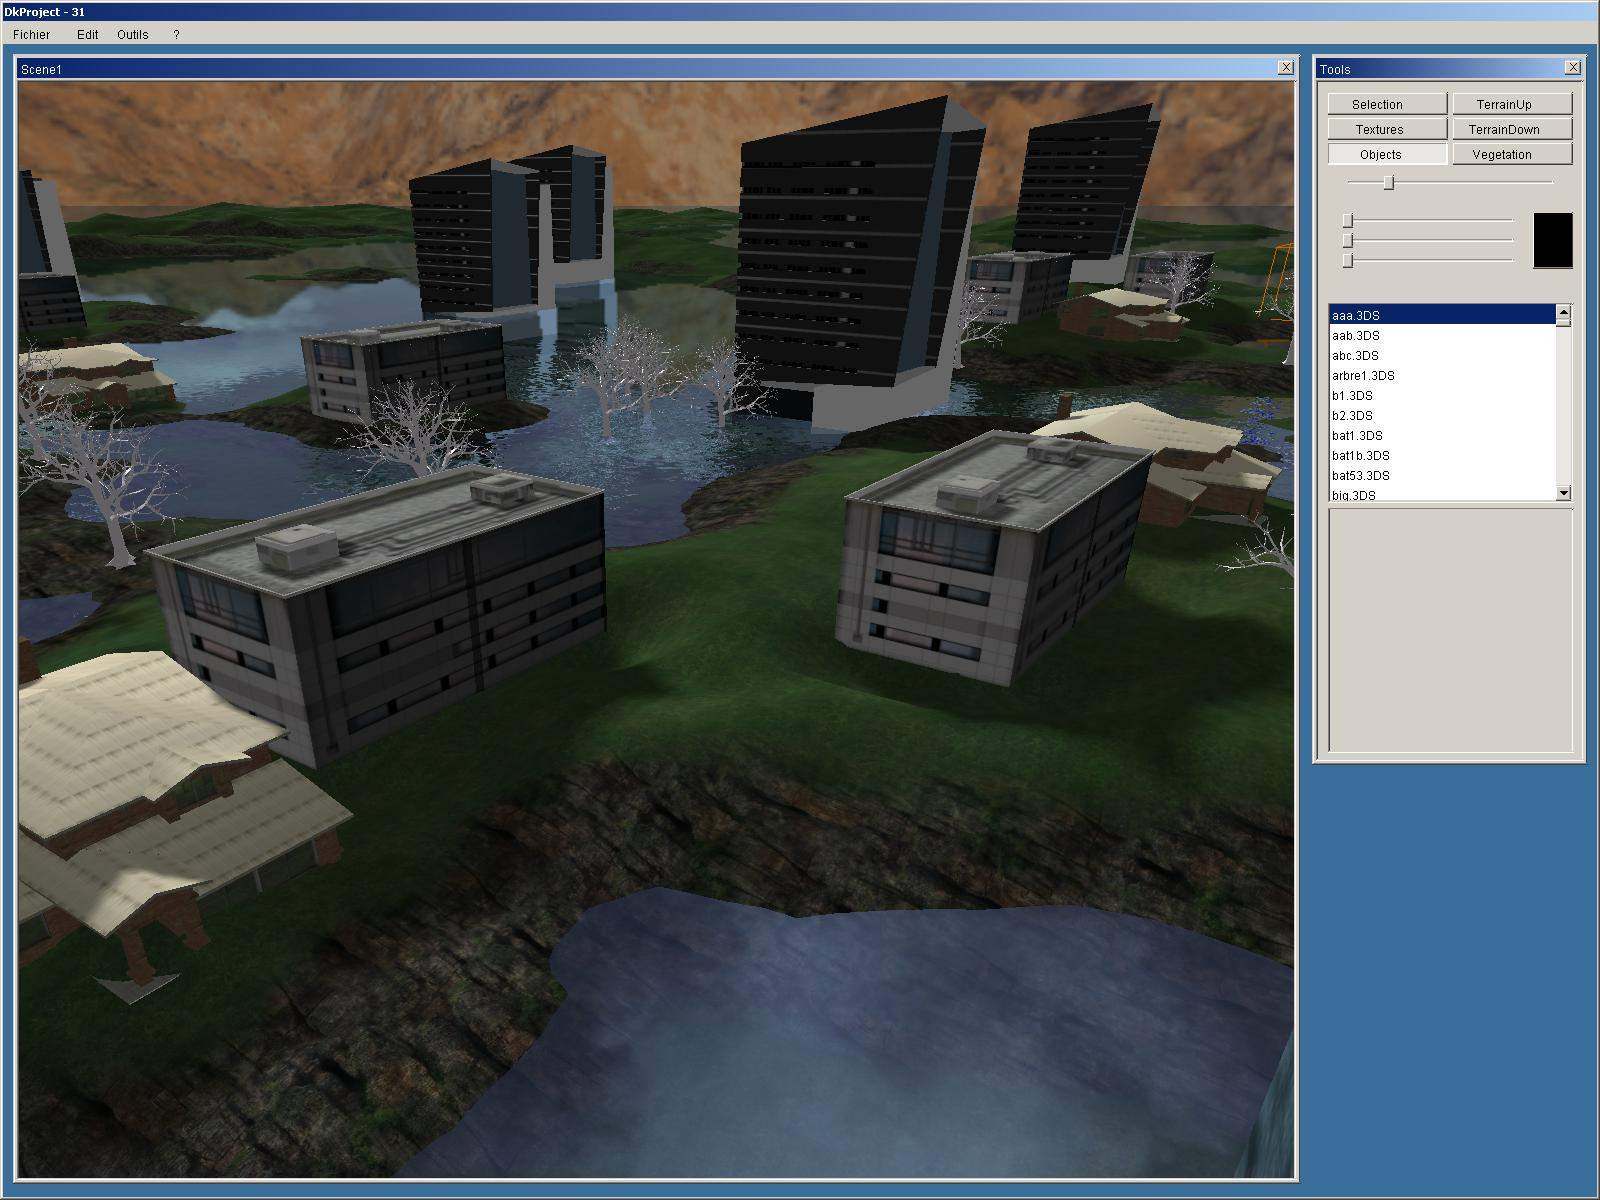
Task: Enable the Vegetation tool
Action: click(x=1511, y=154)
